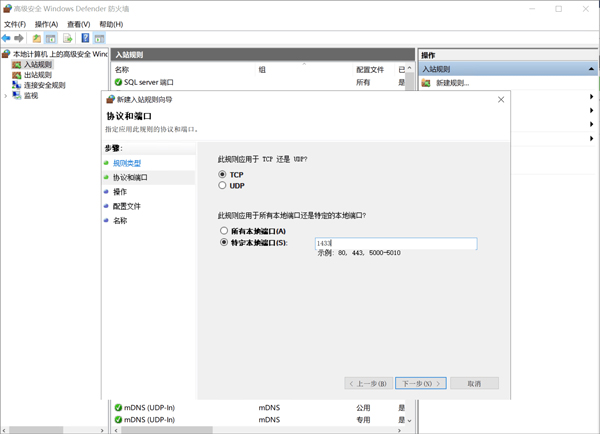The height and width of the screenshot is (434, 600).
Task: Click the outbound rules tree icon
Action: [x=16, y=75]
